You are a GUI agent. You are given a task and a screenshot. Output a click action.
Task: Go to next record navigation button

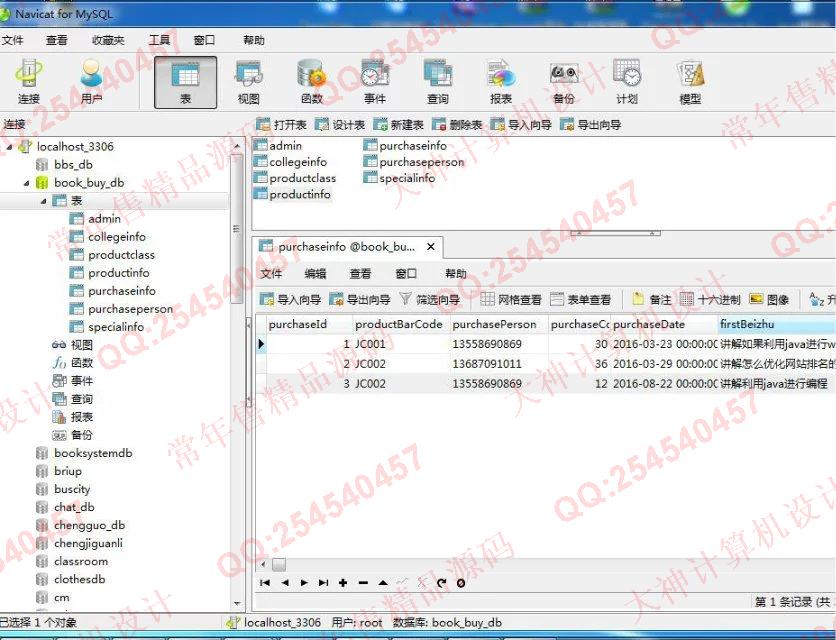click(304, 583)
